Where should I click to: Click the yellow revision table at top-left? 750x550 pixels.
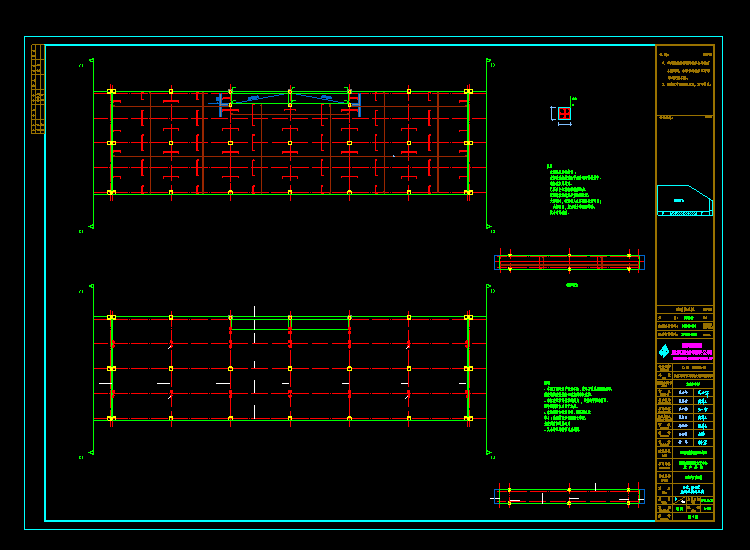coord(38,89)
